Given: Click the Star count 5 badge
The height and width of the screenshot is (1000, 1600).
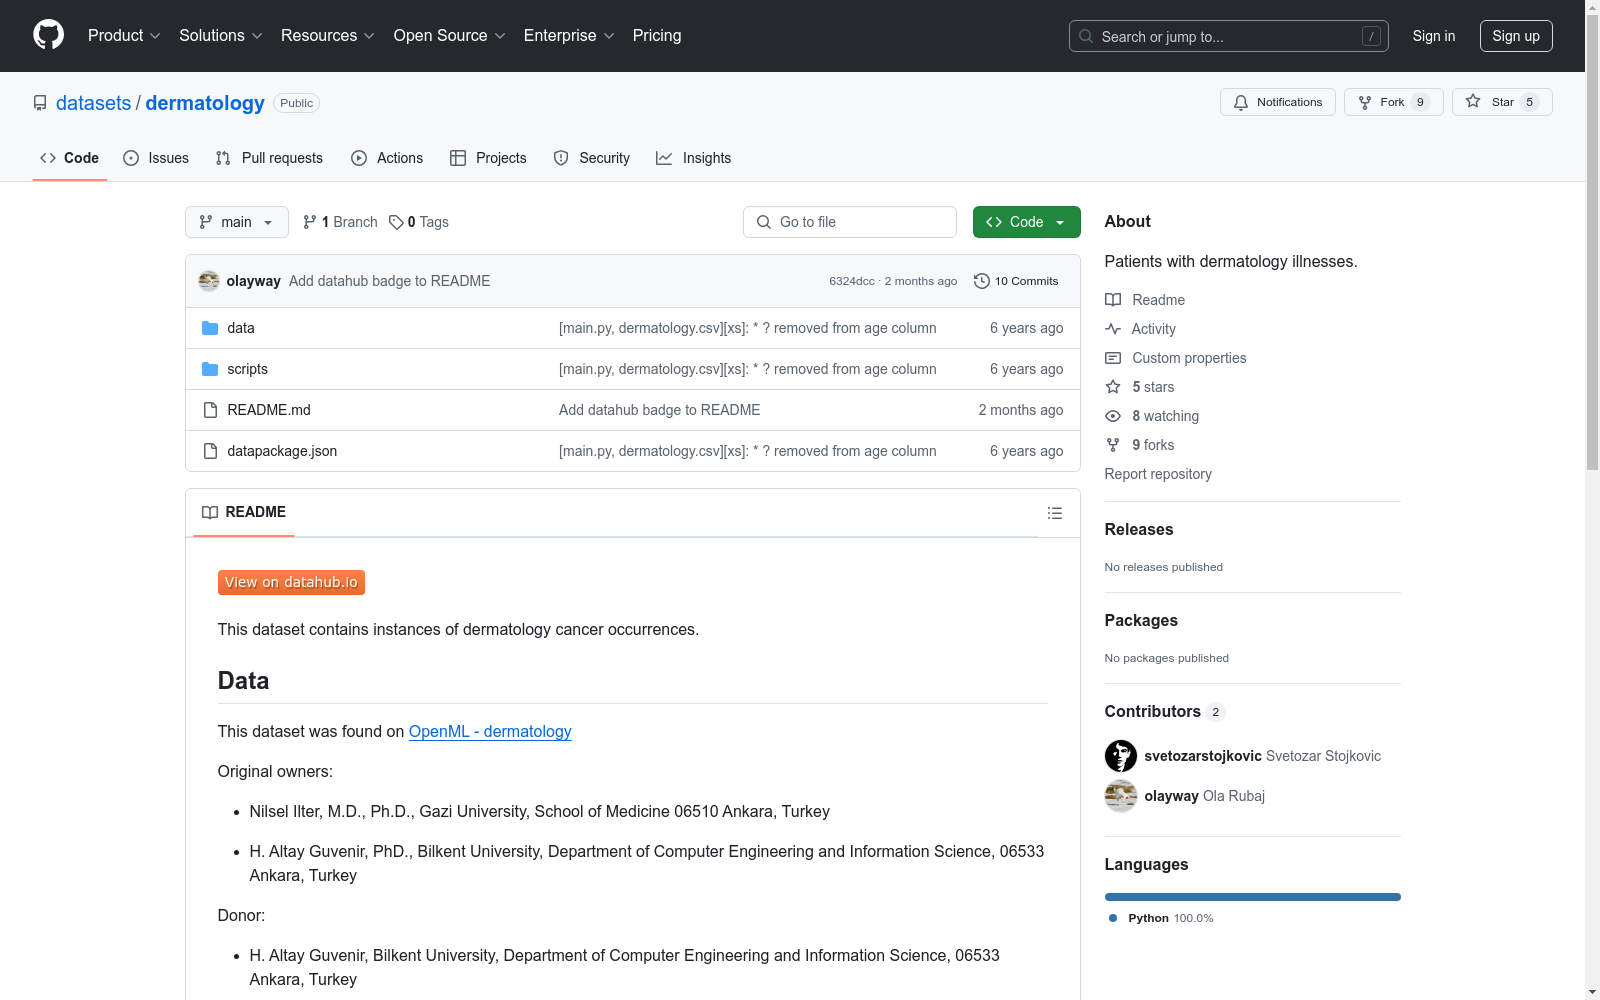Looking at the screenshot, I should point(1529,102).
